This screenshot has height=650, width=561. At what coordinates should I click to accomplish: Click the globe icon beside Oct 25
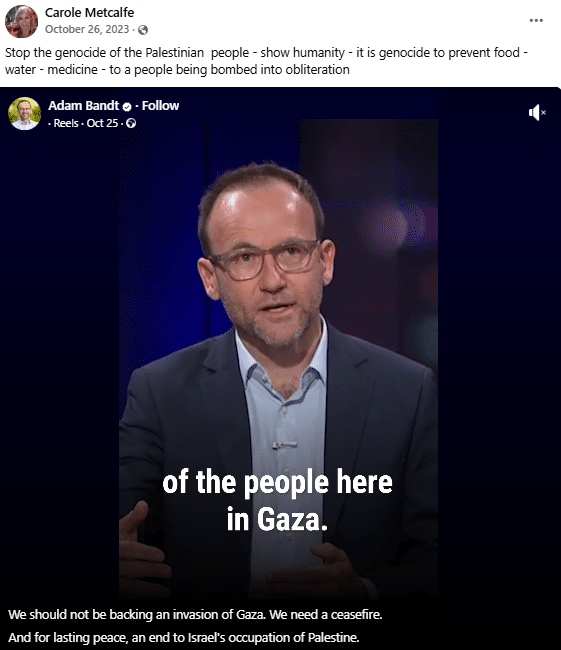pyautogui.click(x=131, y=123)
